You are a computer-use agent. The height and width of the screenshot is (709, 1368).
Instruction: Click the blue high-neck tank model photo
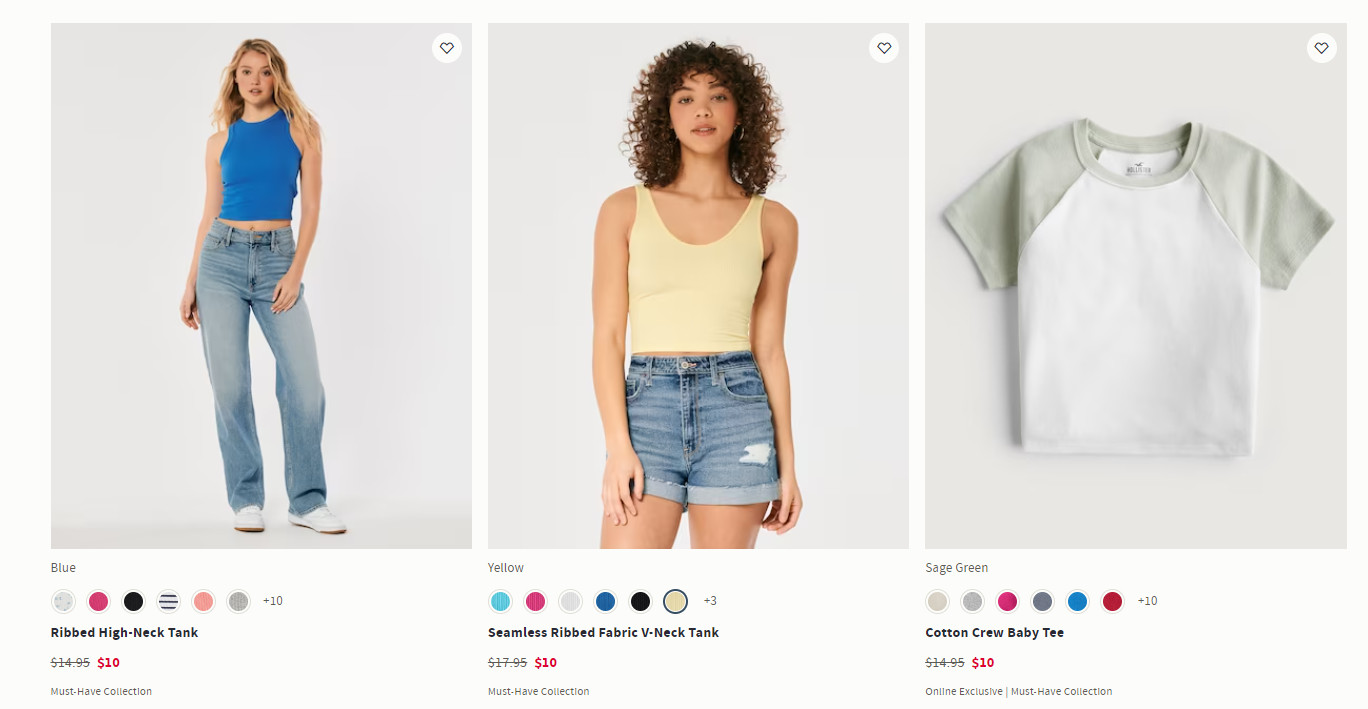click(x=261, y=285)
